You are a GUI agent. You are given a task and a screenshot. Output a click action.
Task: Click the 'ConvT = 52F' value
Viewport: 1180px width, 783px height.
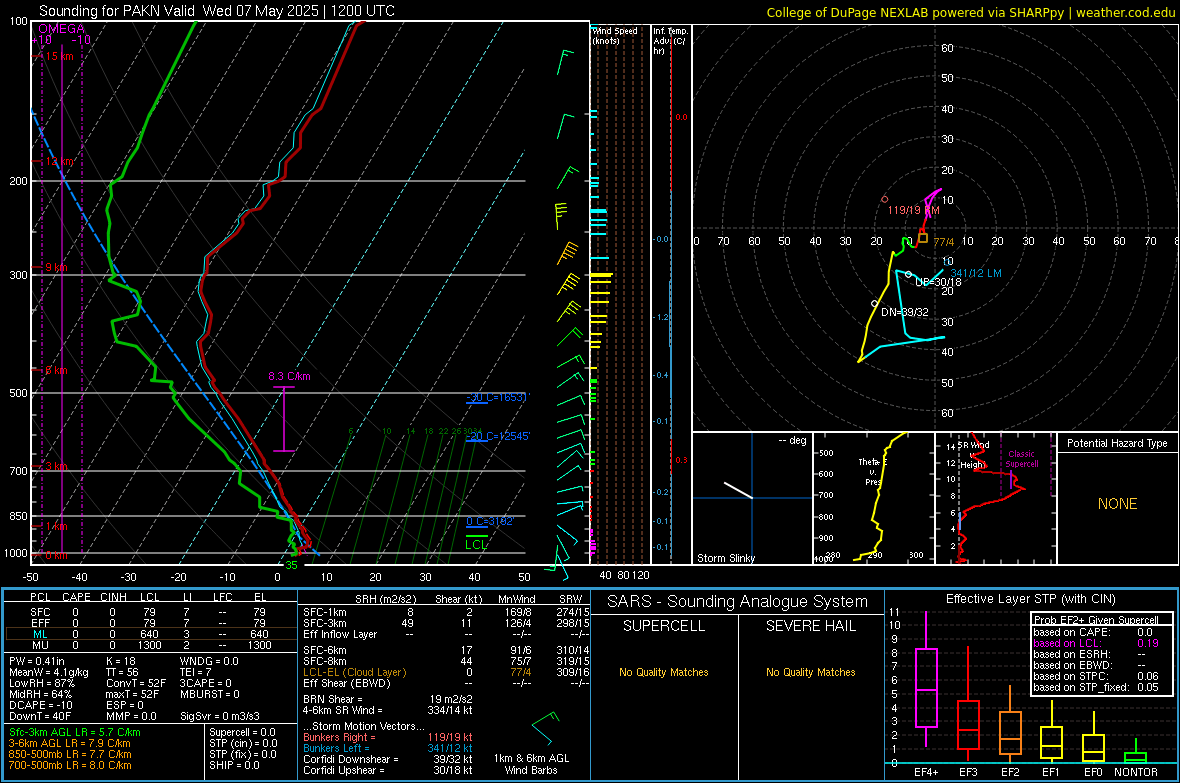[136, 684]
